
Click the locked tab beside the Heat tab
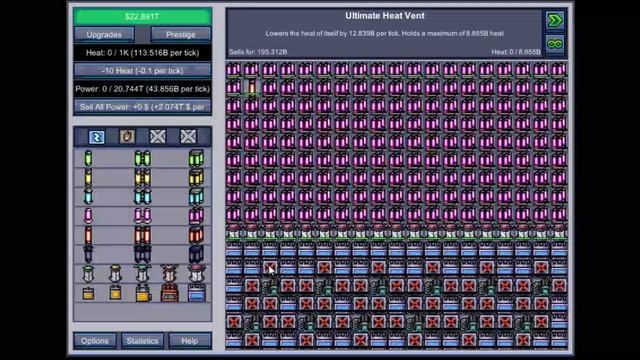tap(158, 137)
